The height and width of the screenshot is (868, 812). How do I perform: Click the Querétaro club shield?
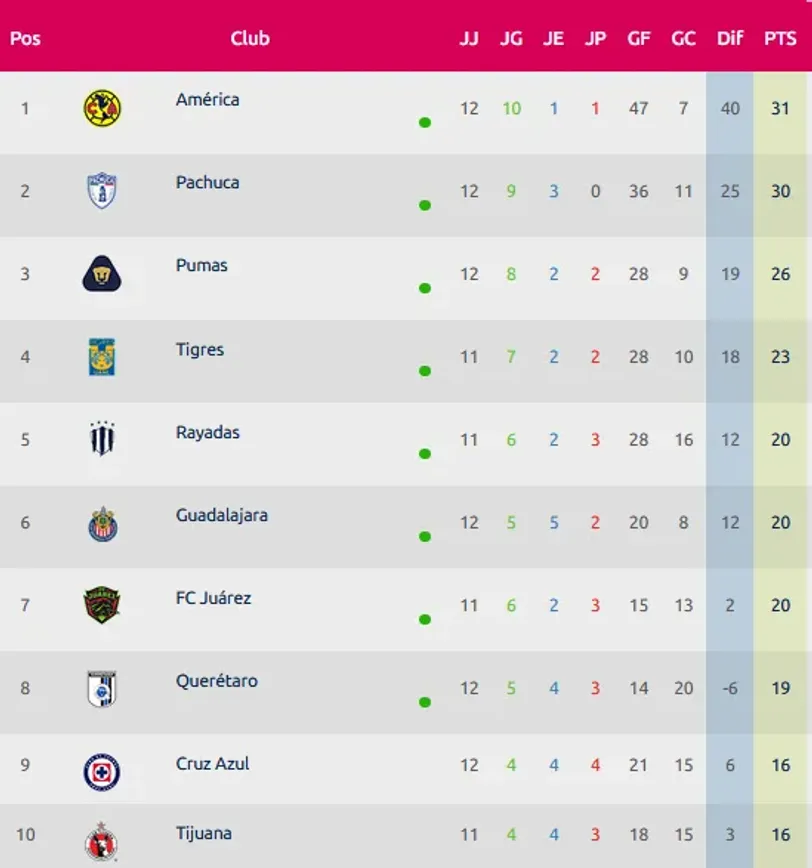tap(102, 688)
